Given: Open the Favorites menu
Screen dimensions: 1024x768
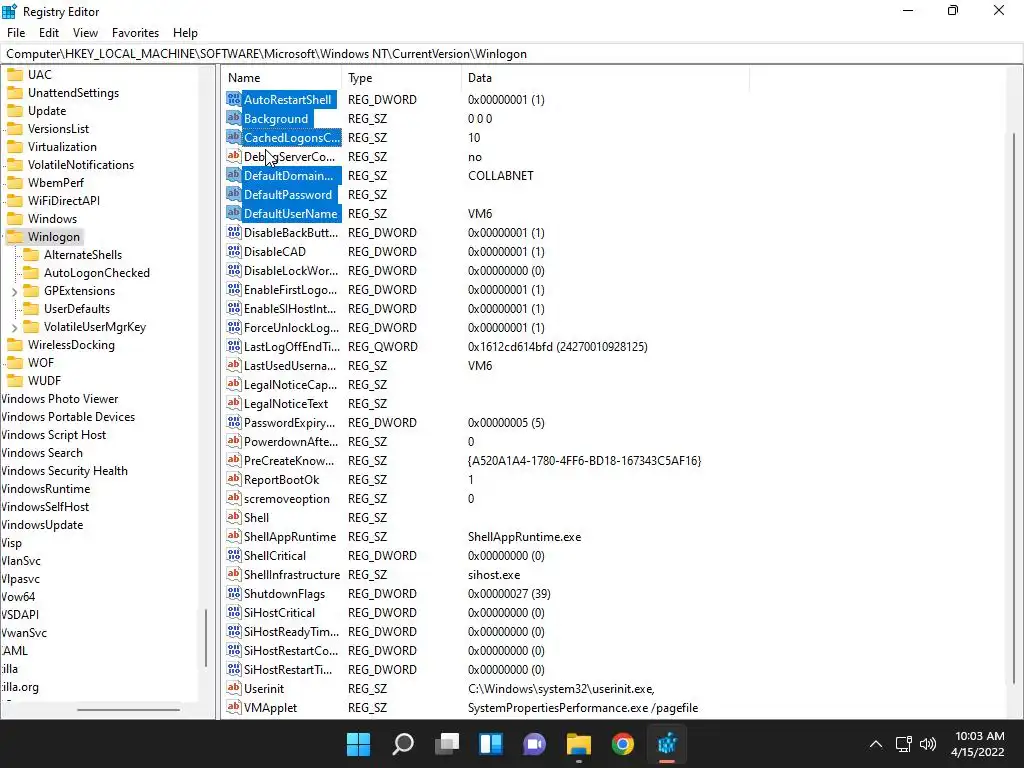Looking at the screenshot, I should (x=135, y=33).
